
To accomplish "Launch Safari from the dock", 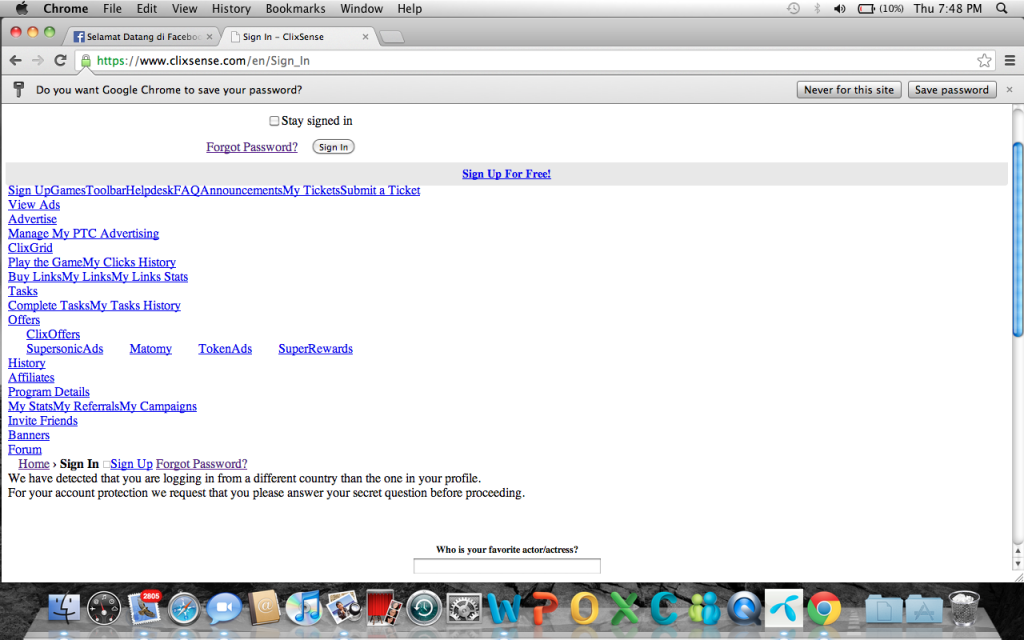I will pos(184,609).
